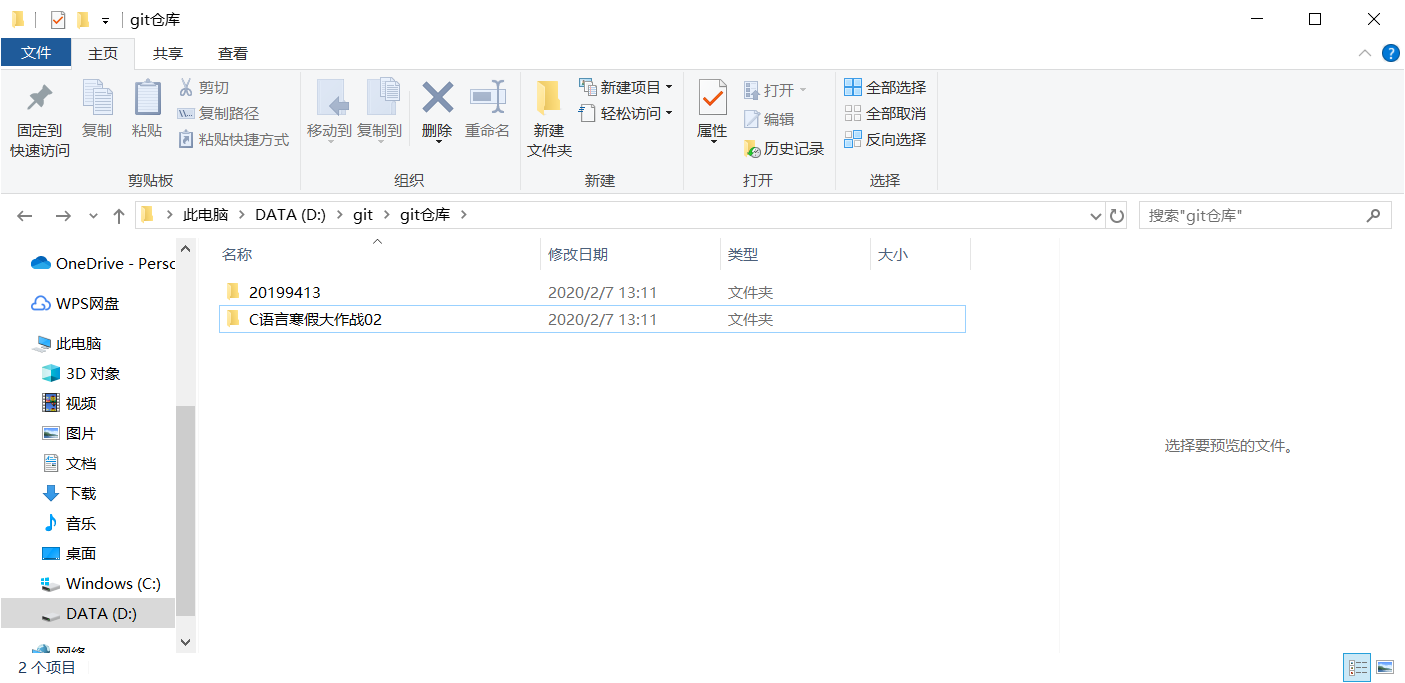Click new folder icon in title bar

coord(83,20)
